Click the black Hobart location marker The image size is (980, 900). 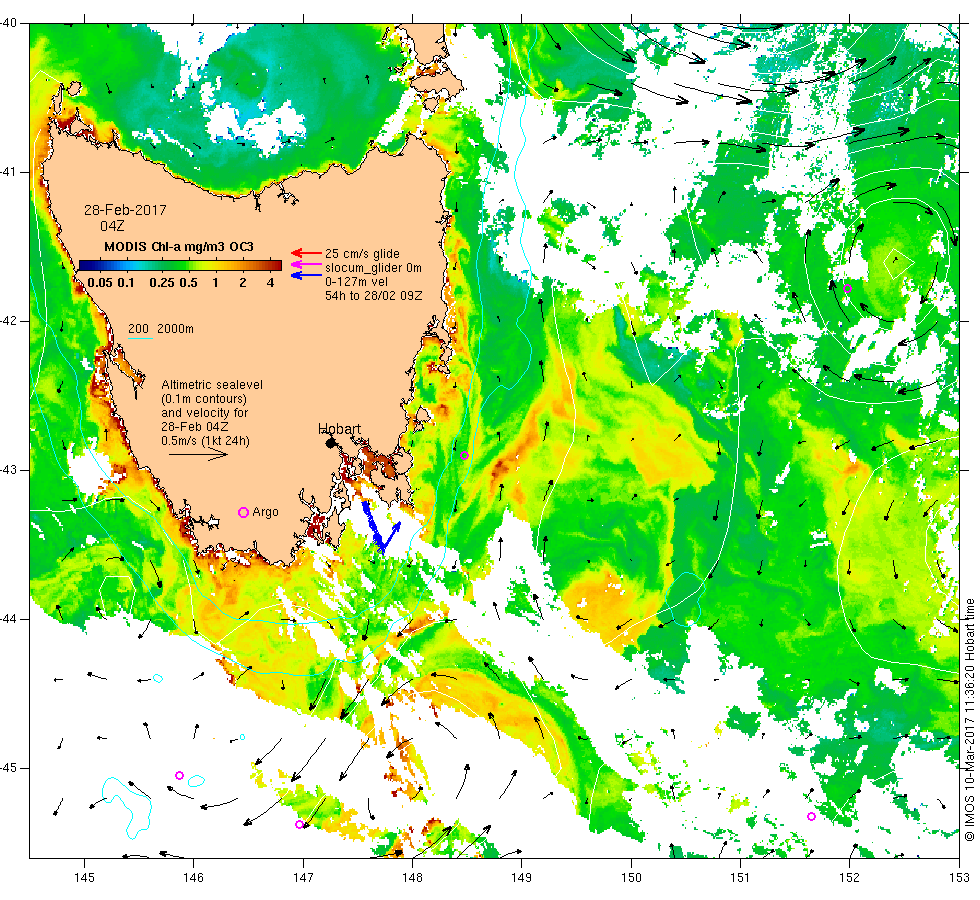click(331, 443)
